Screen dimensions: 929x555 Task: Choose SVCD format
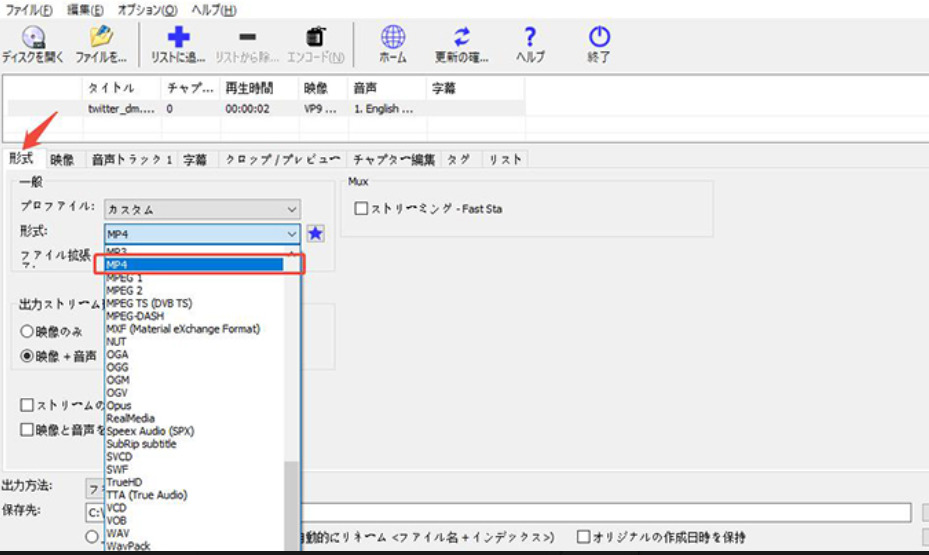tap(194, 457)
